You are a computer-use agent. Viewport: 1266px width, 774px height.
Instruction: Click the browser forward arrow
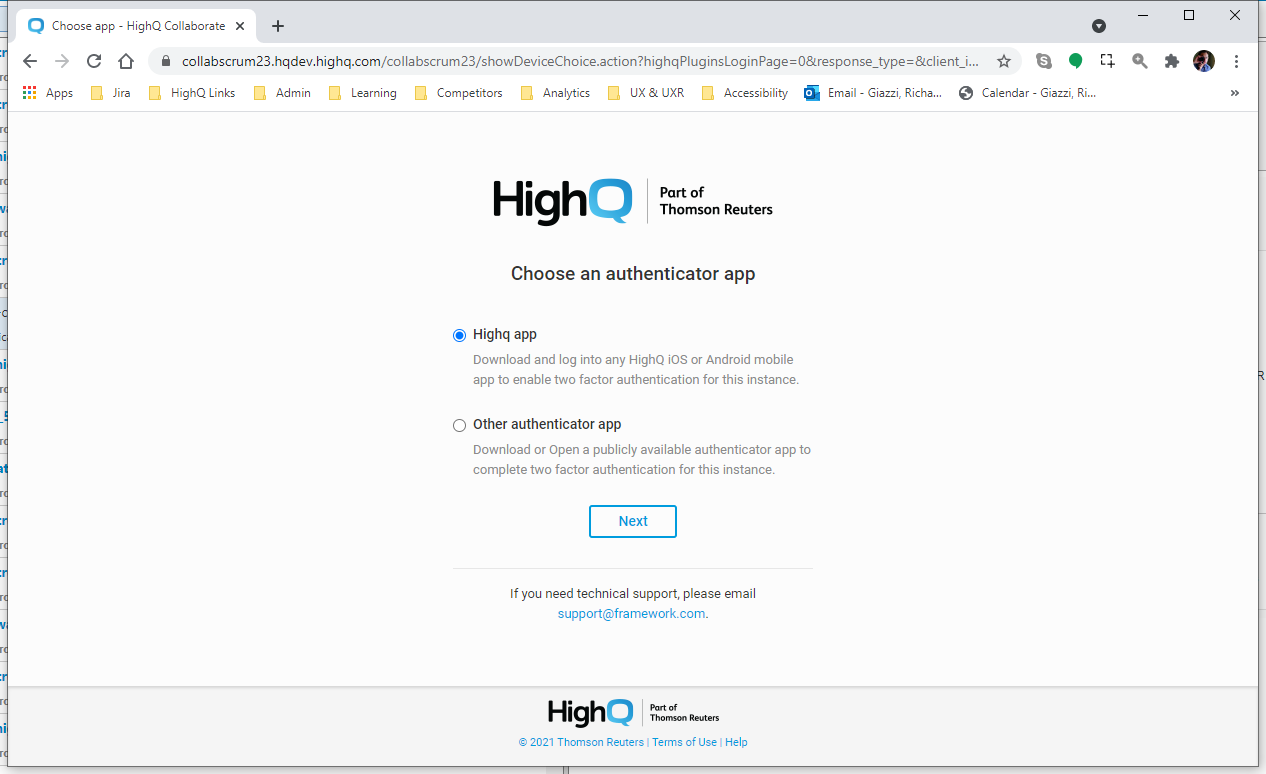(x=62, y=61)
